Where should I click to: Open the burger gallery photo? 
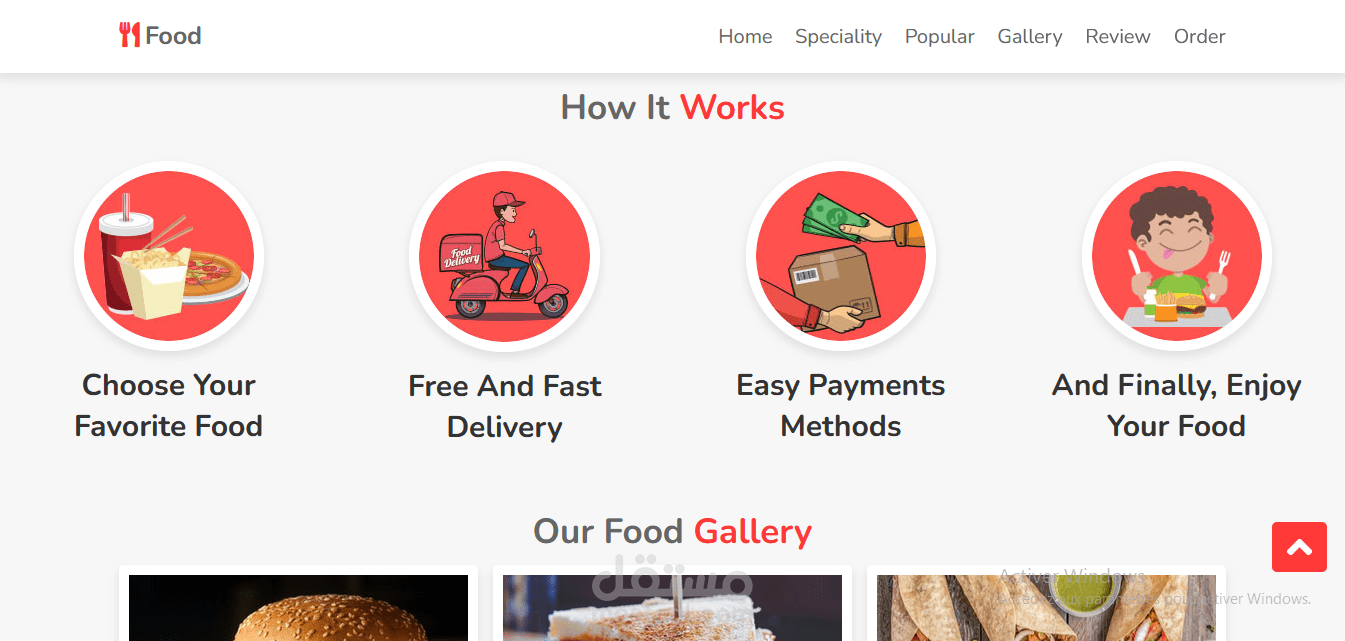(298, 608)
